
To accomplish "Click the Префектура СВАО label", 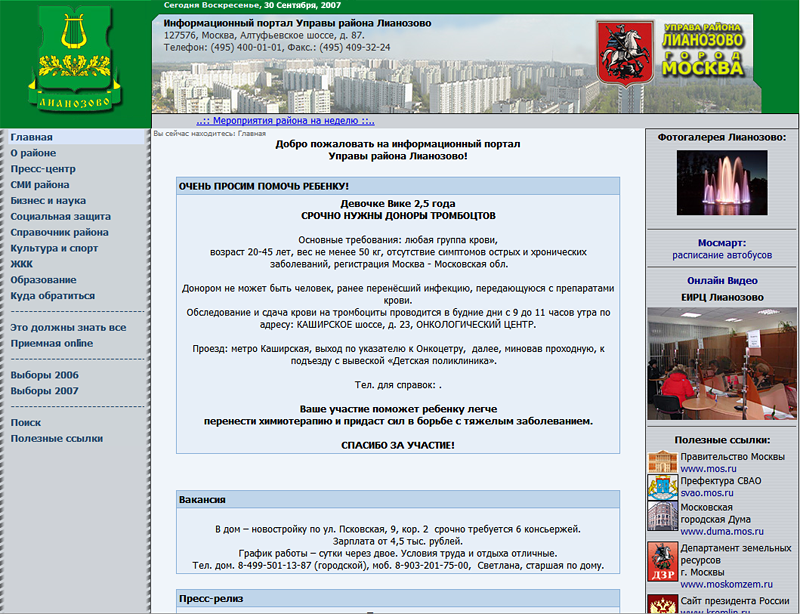I will (720, 481).
